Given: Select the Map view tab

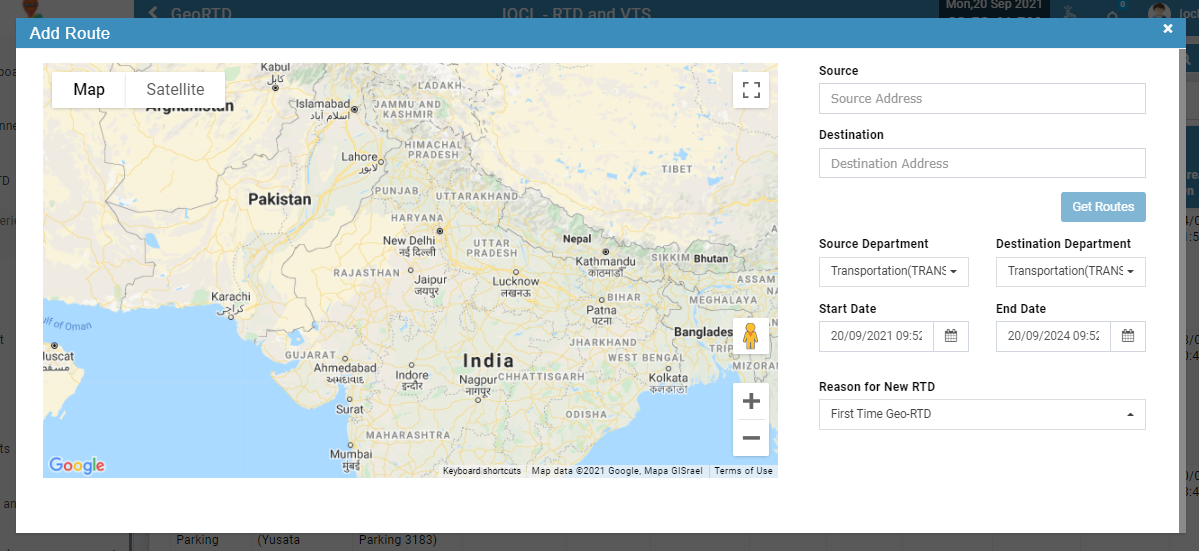Looking at the screenshot, I should coord(89,89).
